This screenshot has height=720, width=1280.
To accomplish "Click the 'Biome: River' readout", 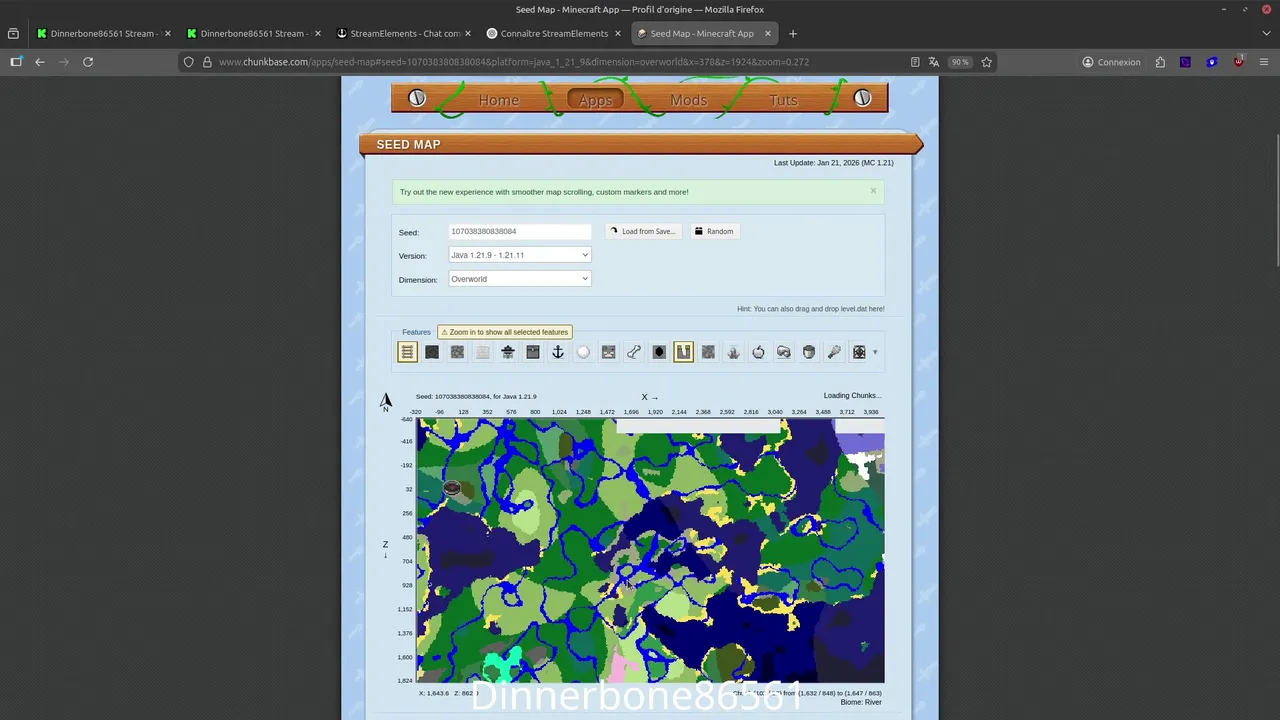I will (861, 702).
